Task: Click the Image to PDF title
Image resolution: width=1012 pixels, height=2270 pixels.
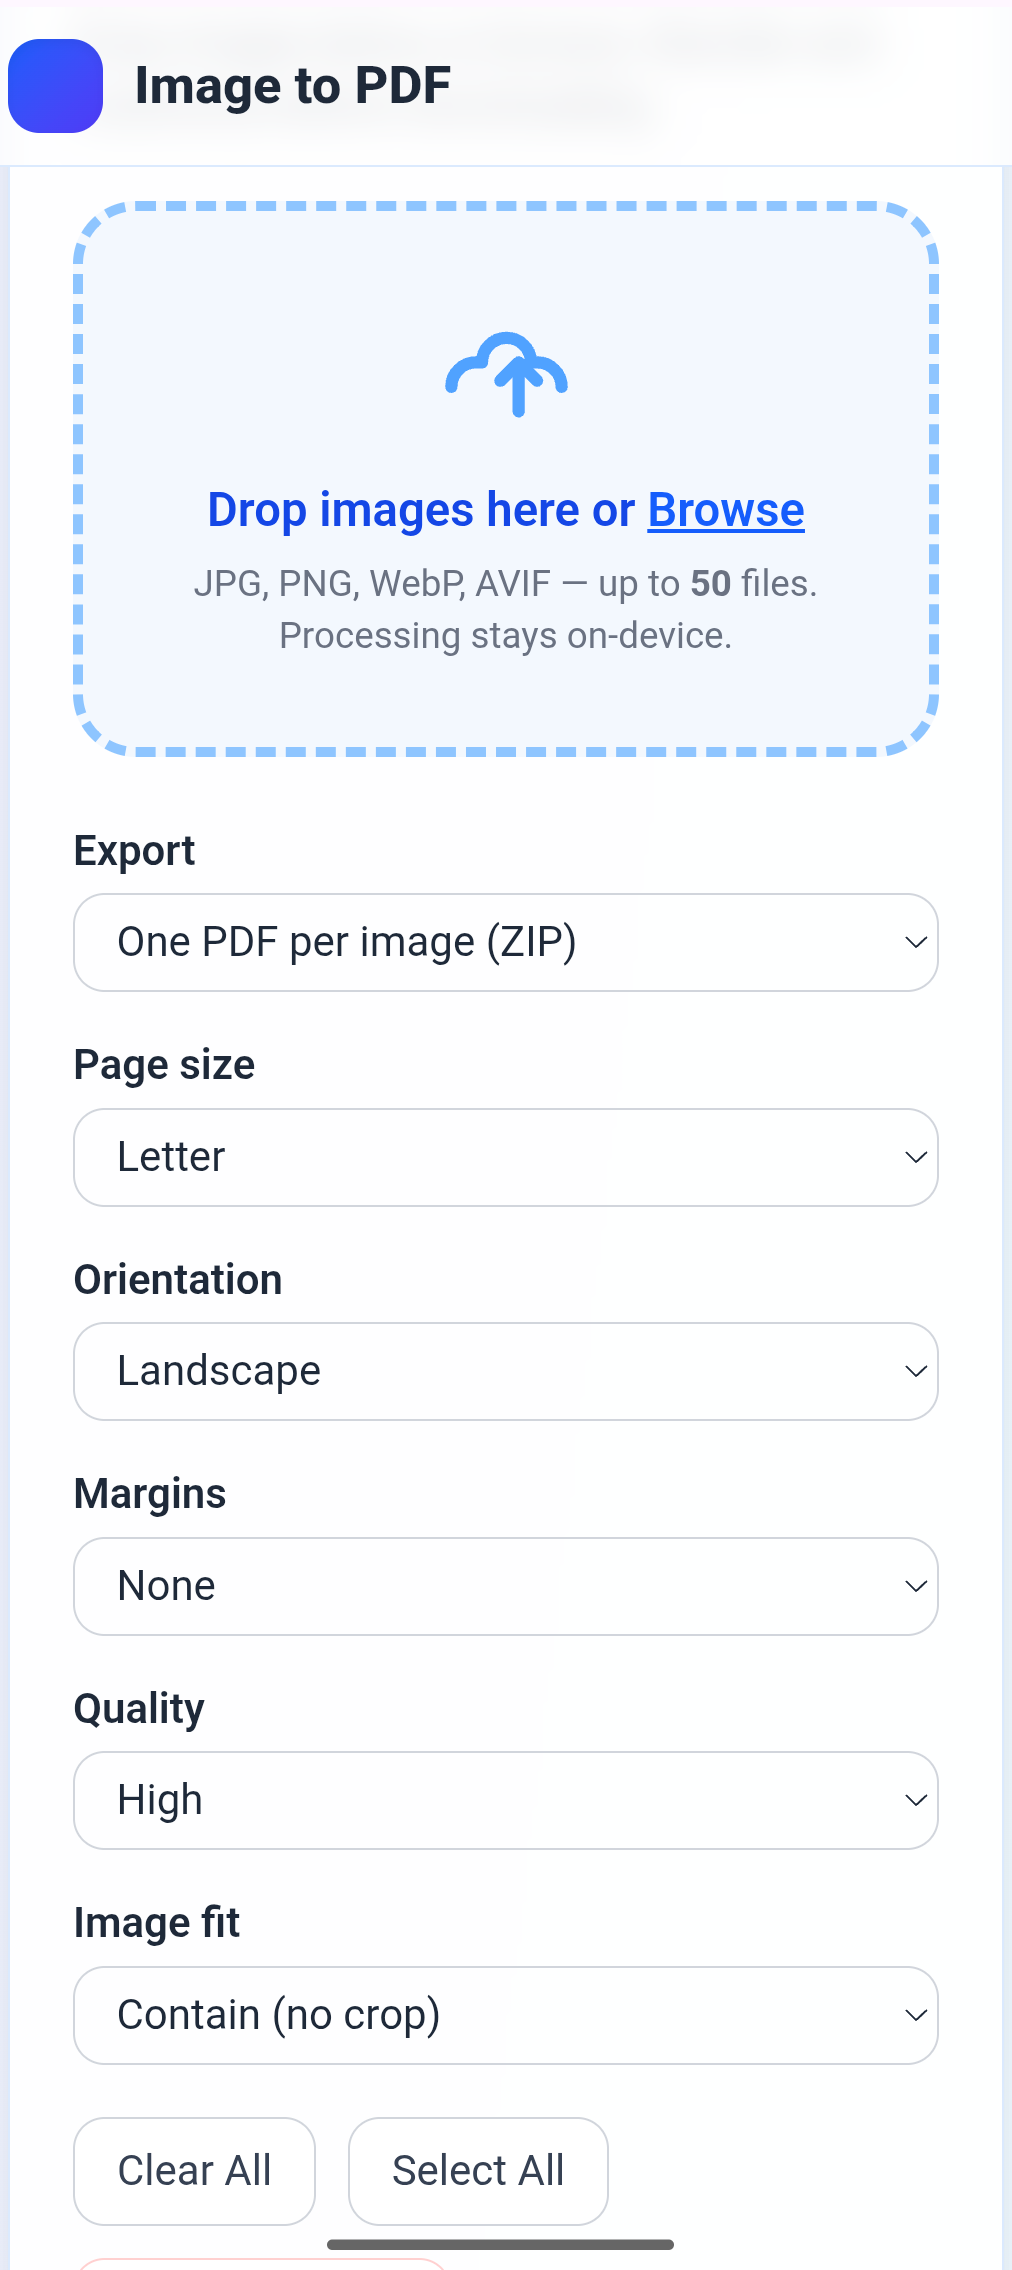Action: 293,86
